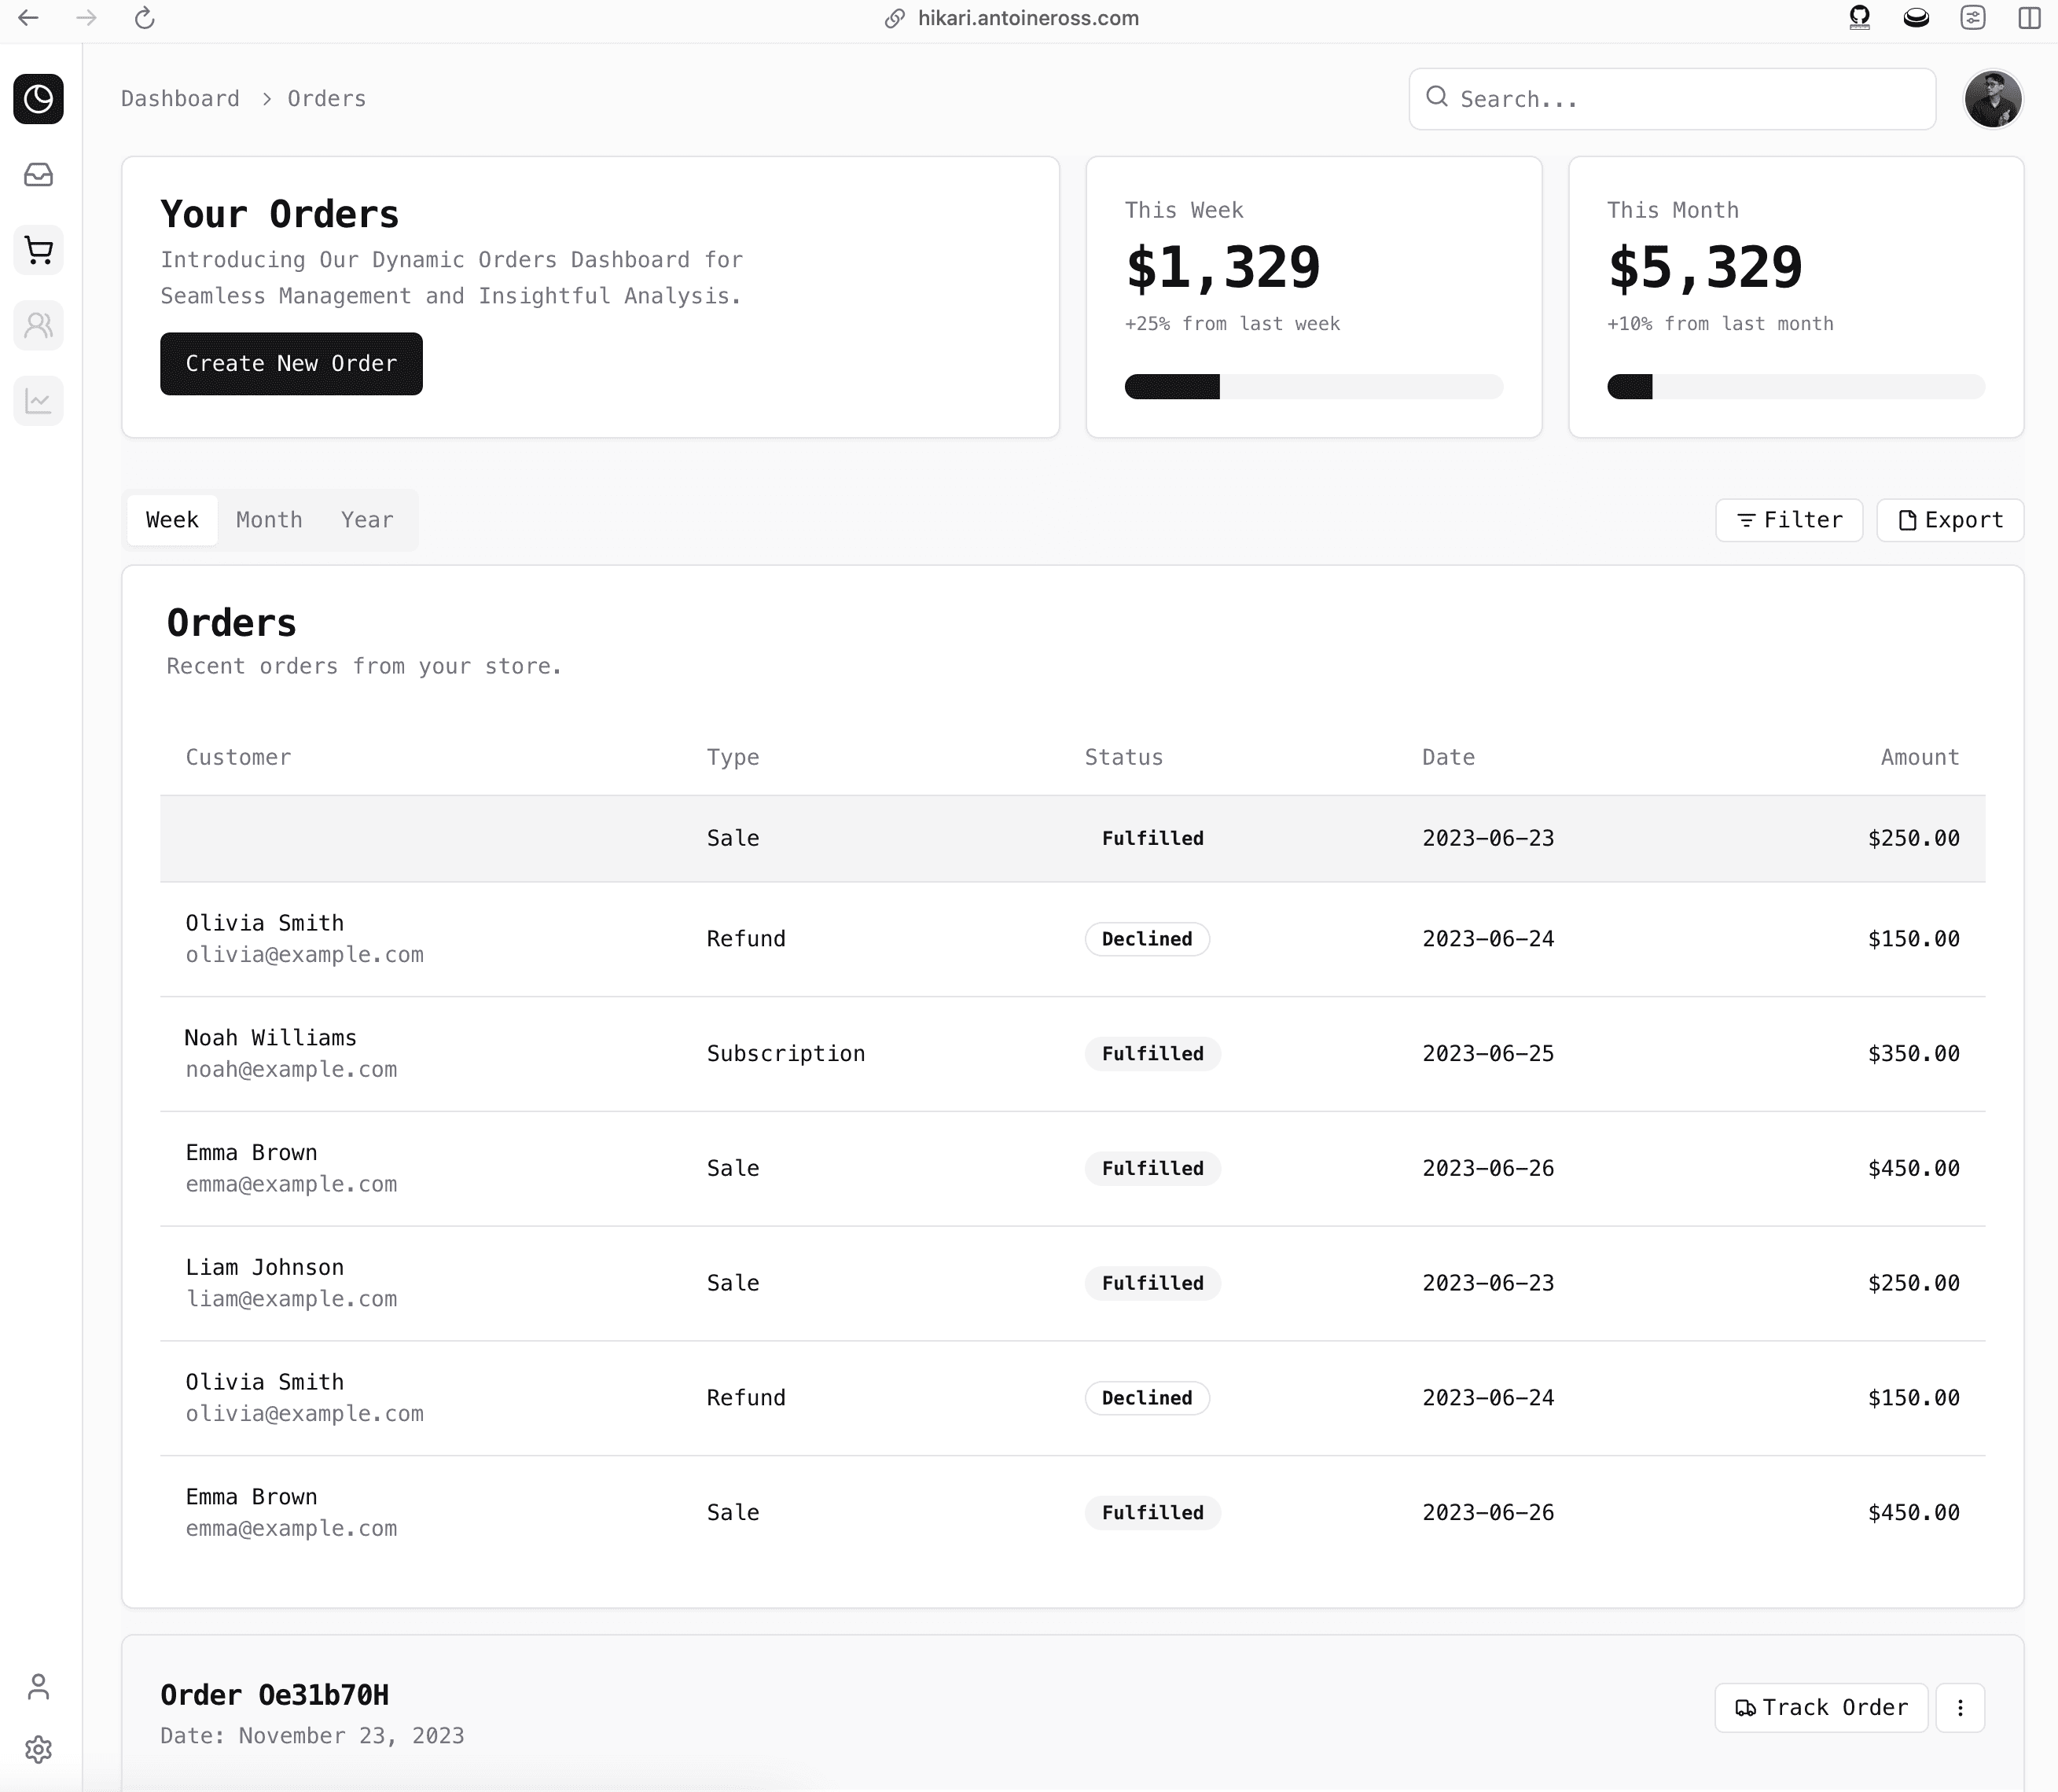Select the Week tab
The image size is (2058, 1792).
click(x=172, y=519)
